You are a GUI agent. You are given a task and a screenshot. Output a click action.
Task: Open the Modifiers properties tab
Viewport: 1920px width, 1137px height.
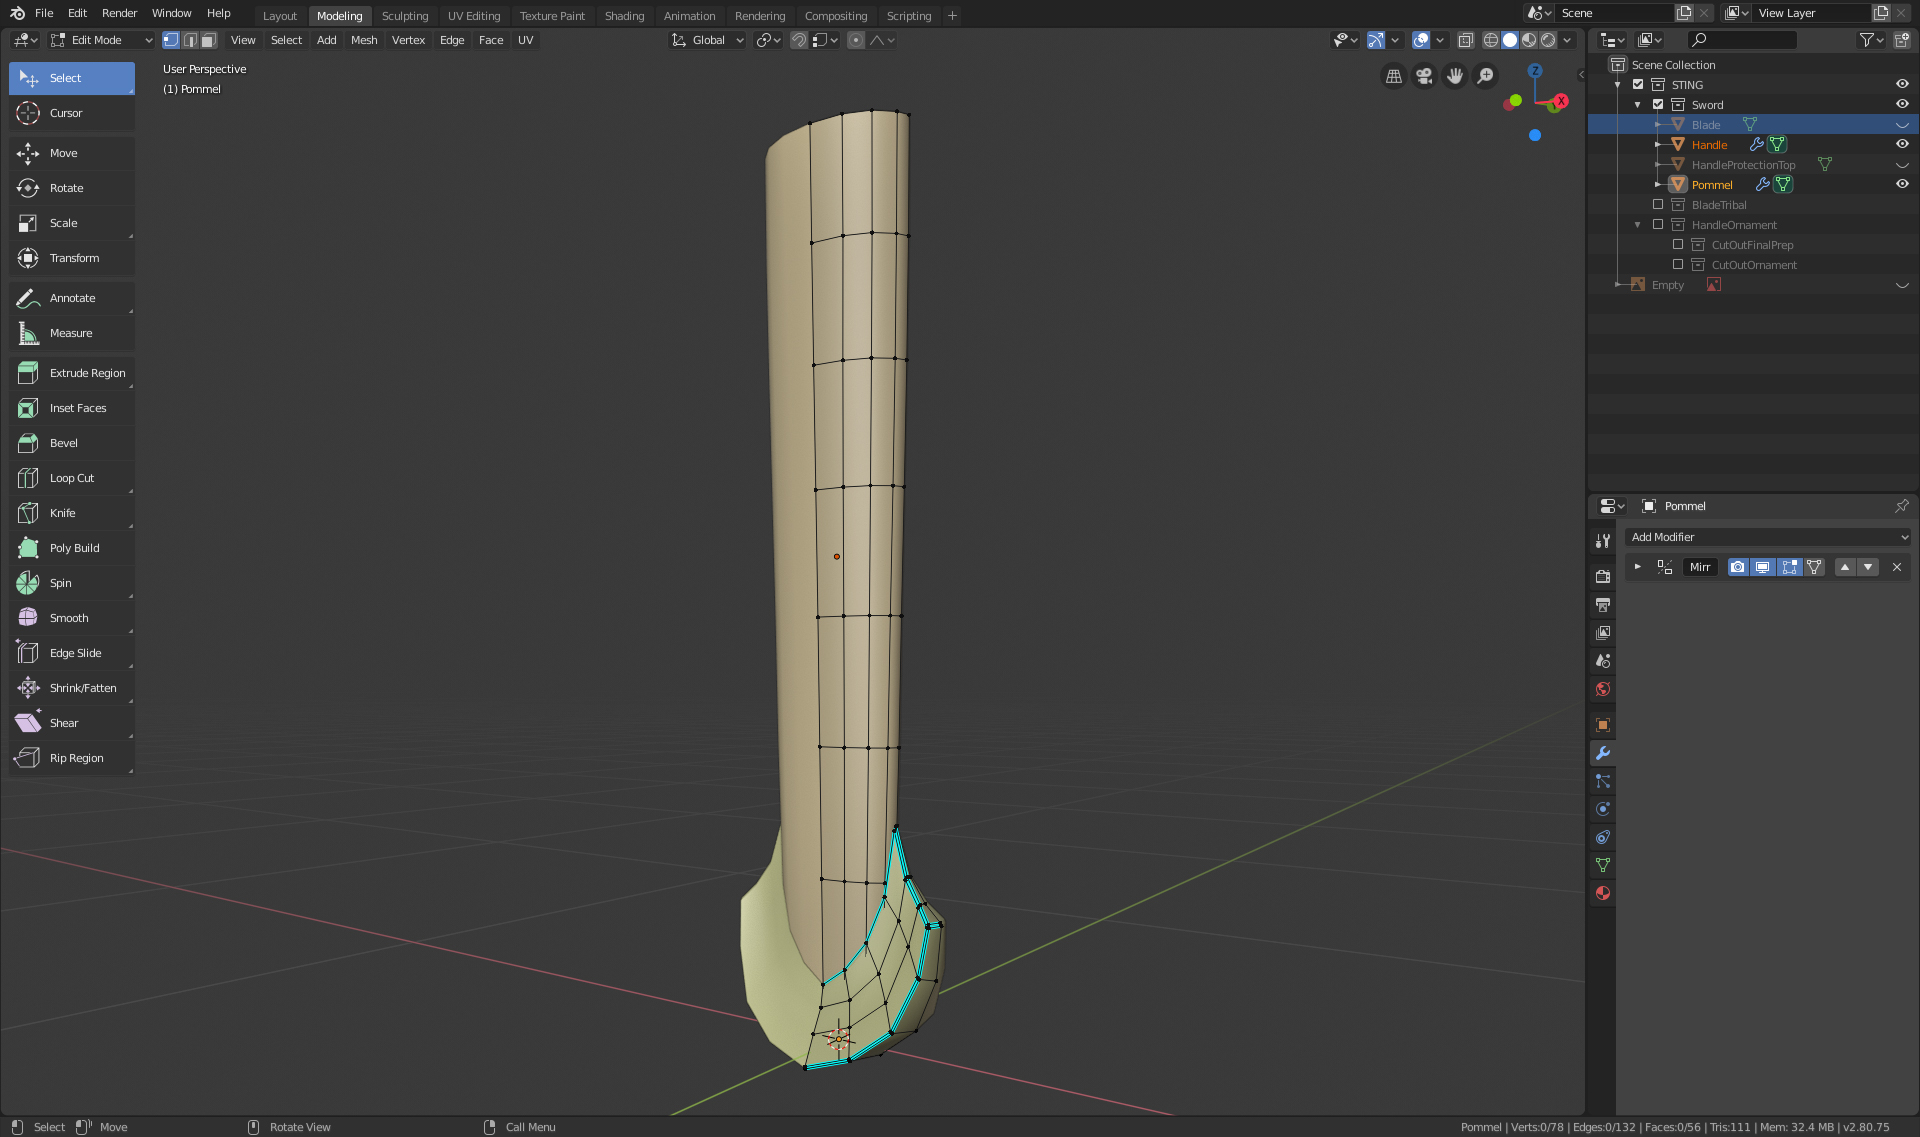pyautogui.click(x=1602, y=753)
